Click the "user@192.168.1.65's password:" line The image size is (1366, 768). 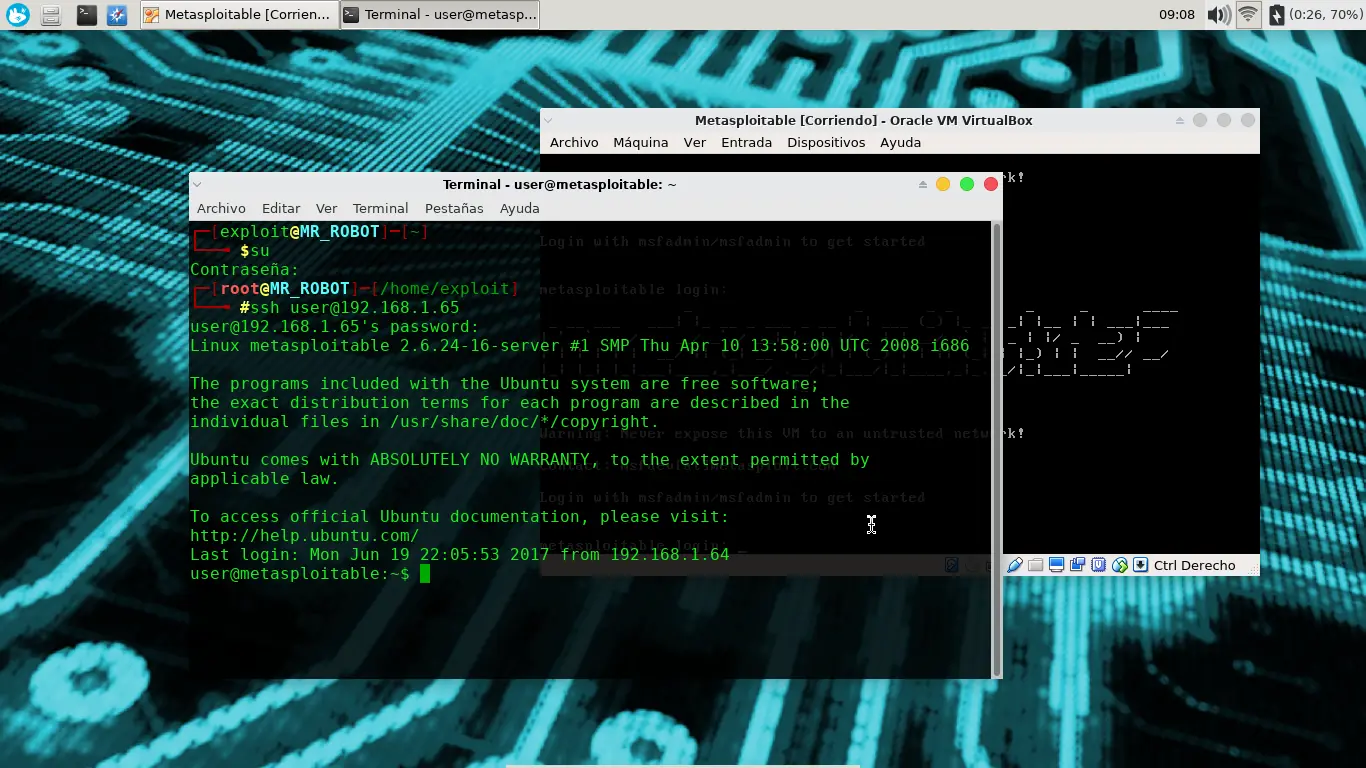335,327
